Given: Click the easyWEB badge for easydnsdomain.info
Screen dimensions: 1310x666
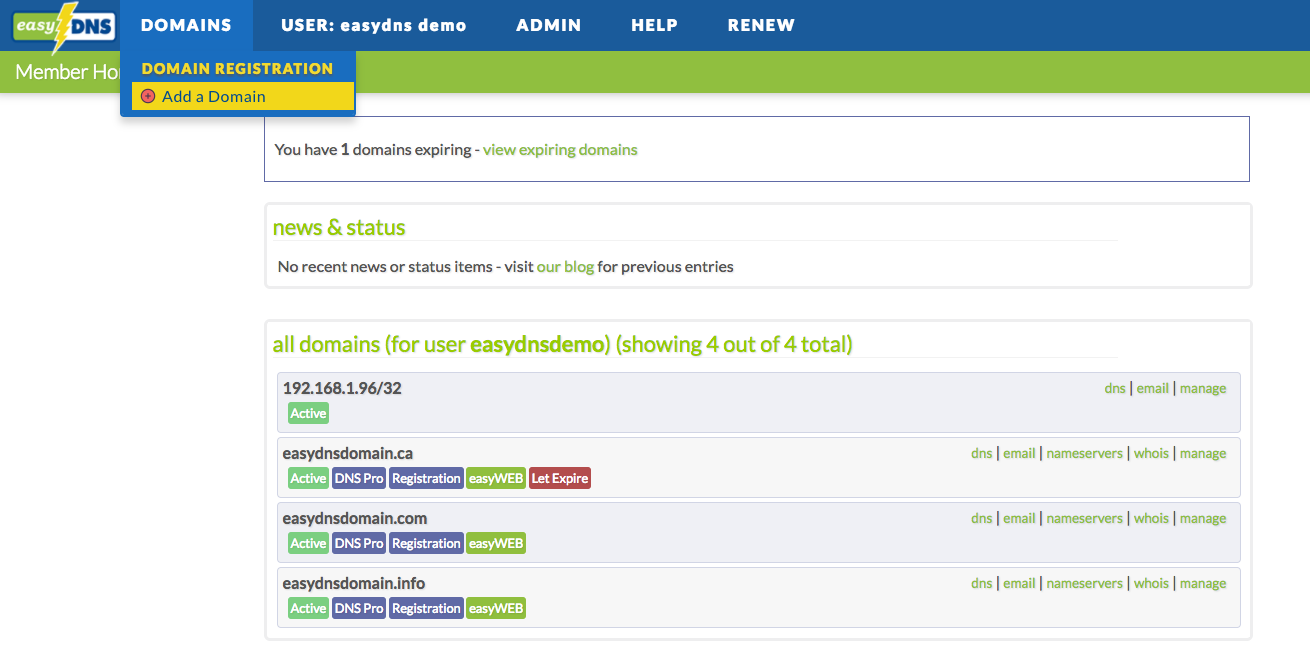Looking at the screenshot, I should [x=496, y=609].
